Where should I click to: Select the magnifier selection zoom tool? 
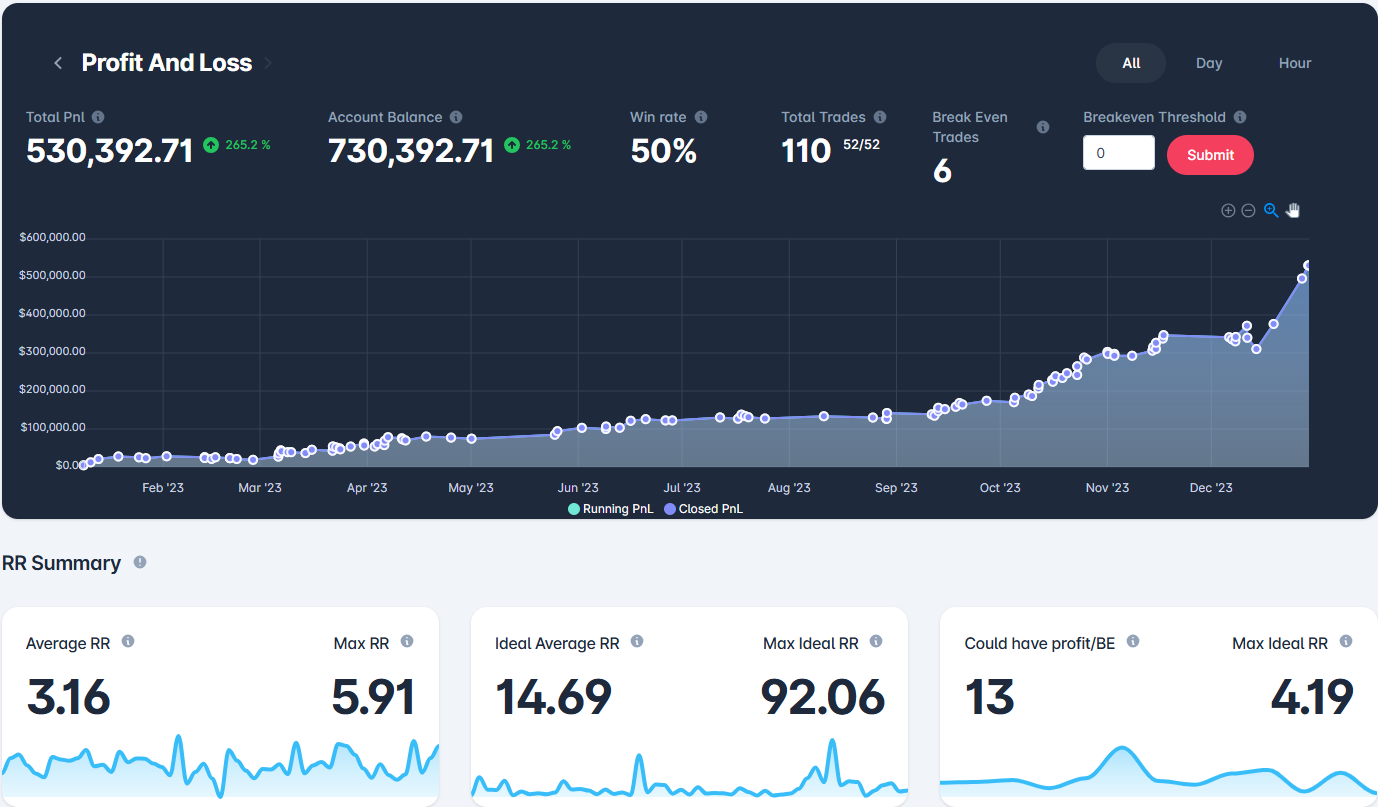[1271, 211]
